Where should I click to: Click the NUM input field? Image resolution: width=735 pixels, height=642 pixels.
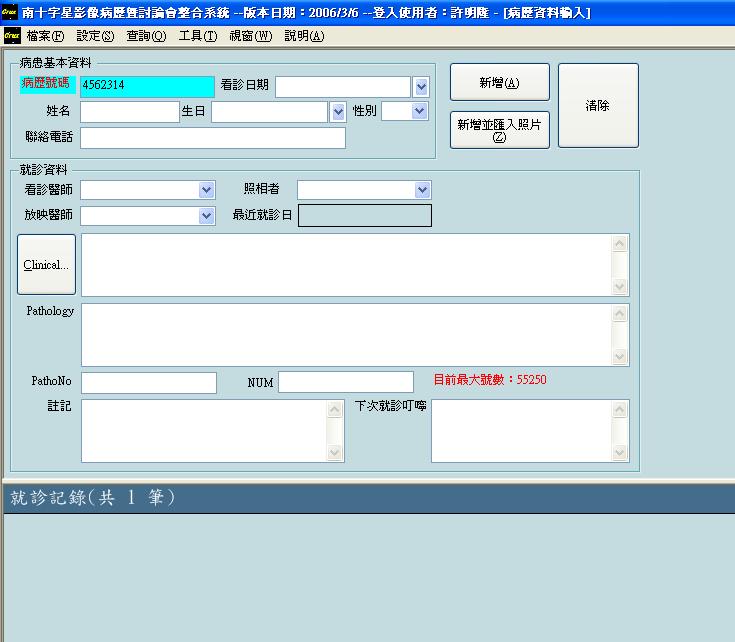[x=346, y=382]
